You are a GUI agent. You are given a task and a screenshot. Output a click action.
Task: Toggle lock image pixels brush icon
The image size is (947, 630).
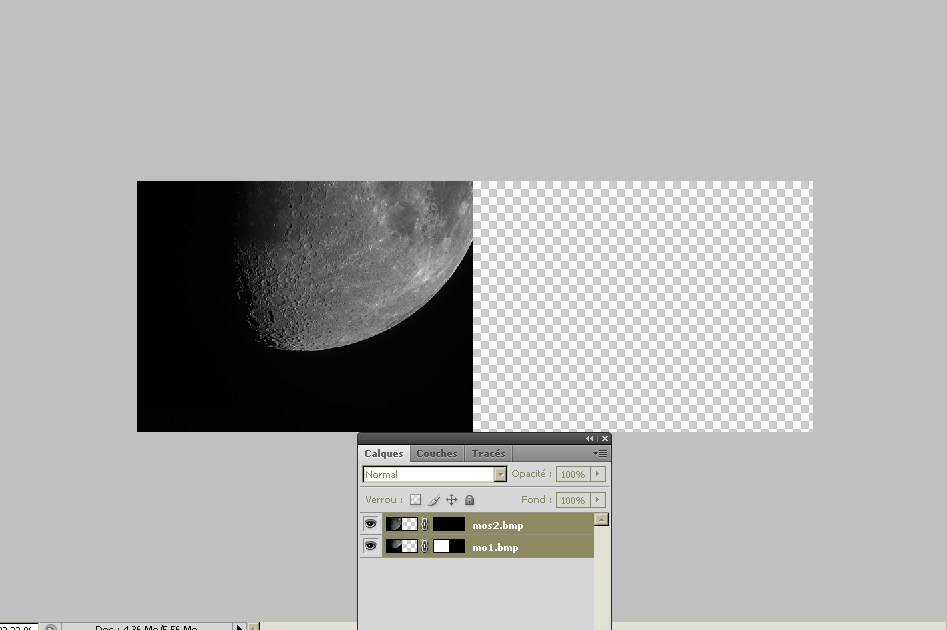[434, 500]
